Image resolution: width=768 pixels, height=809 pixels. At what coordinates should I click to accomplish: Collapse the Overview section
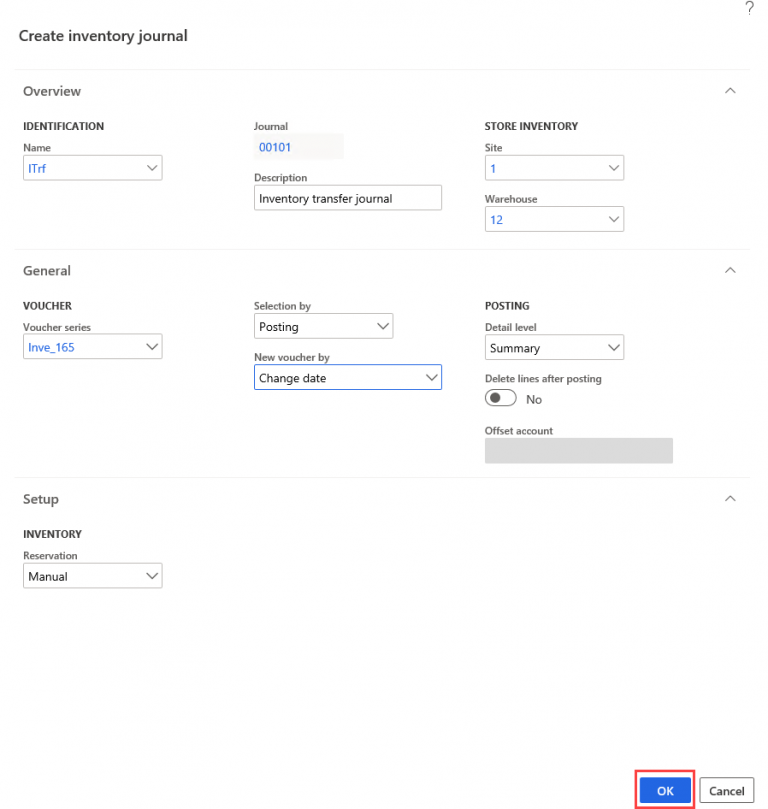pos(730,89)
